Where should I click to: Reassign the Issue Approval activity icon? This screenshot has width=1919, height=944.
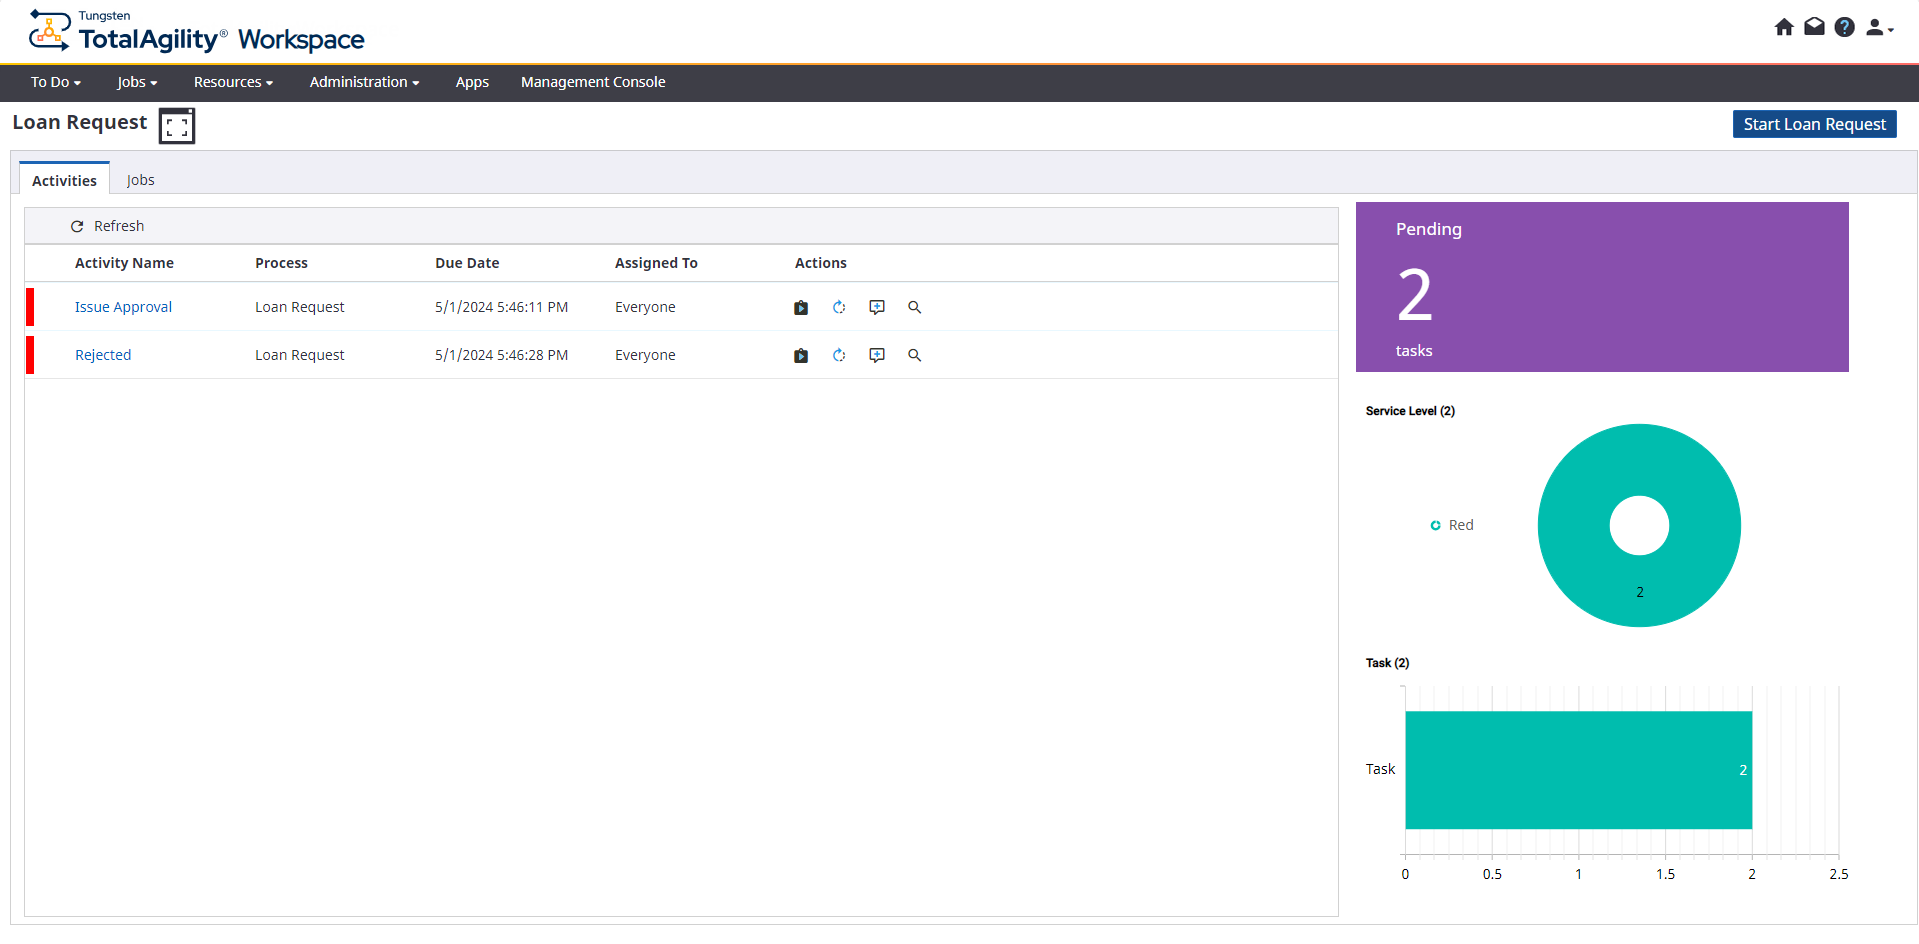tap(839, 308)
